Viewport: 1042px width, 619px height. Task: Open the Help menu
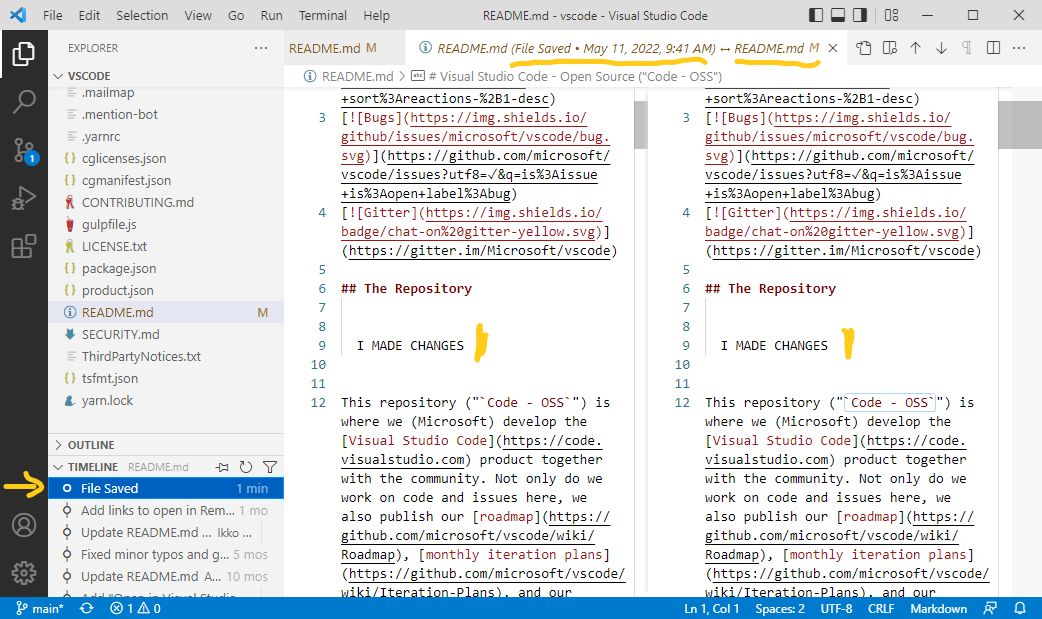click(x=376, y=15)
